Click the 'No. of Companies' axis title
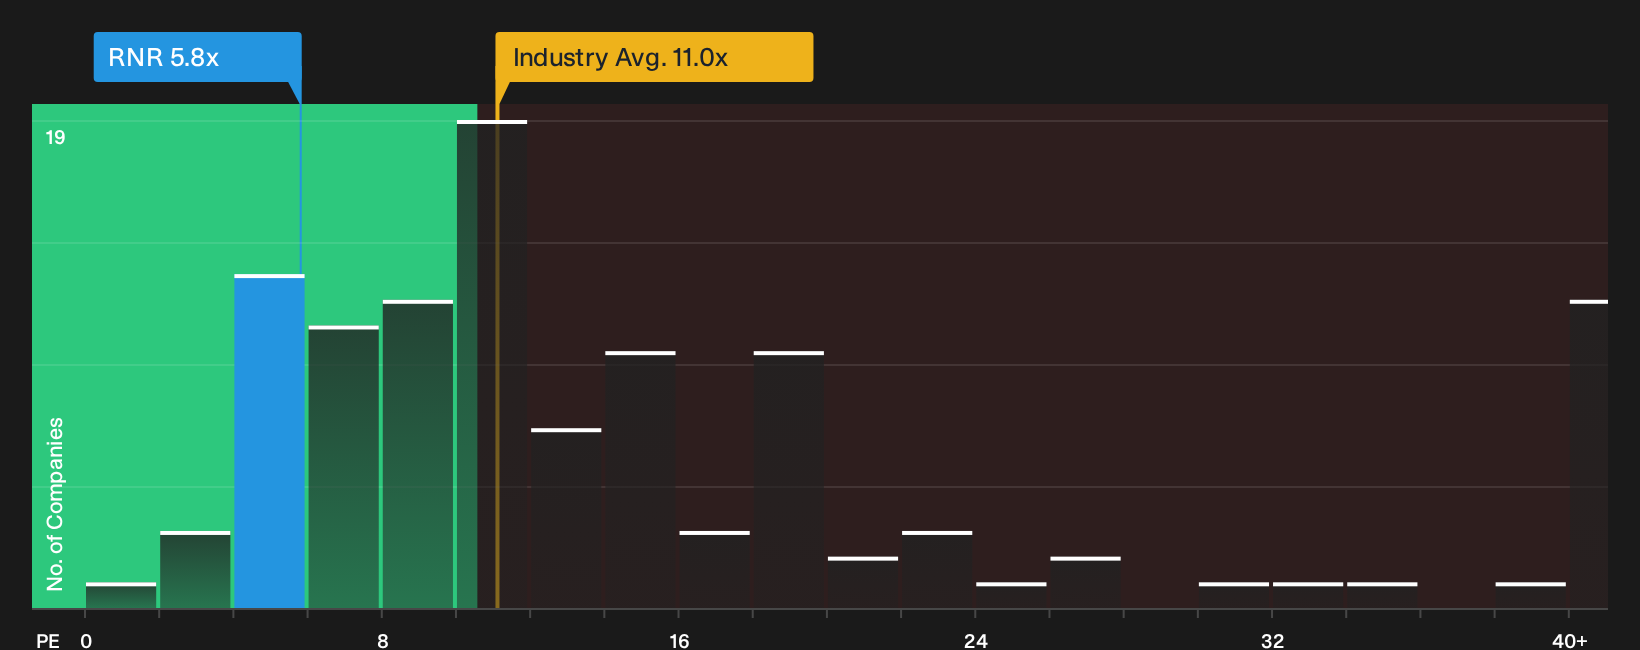 pos(55,503)
